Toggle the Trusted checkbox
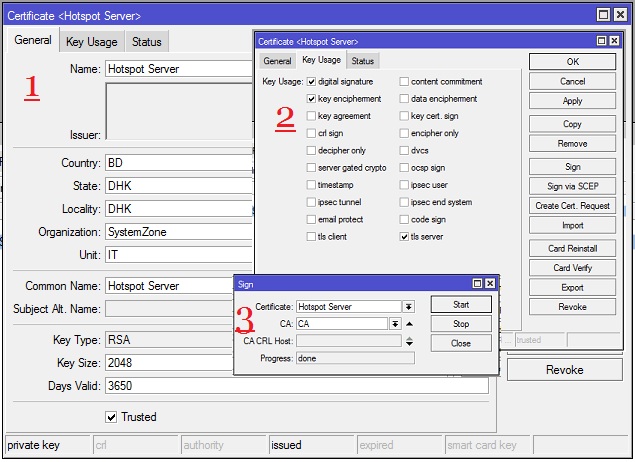 [x=111, y=417]
